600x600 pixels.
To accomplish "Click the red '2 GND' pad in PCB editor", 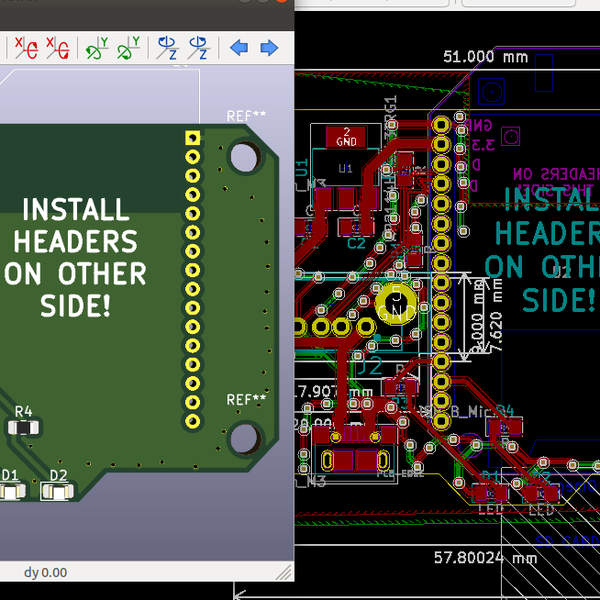I will (346, 137).
